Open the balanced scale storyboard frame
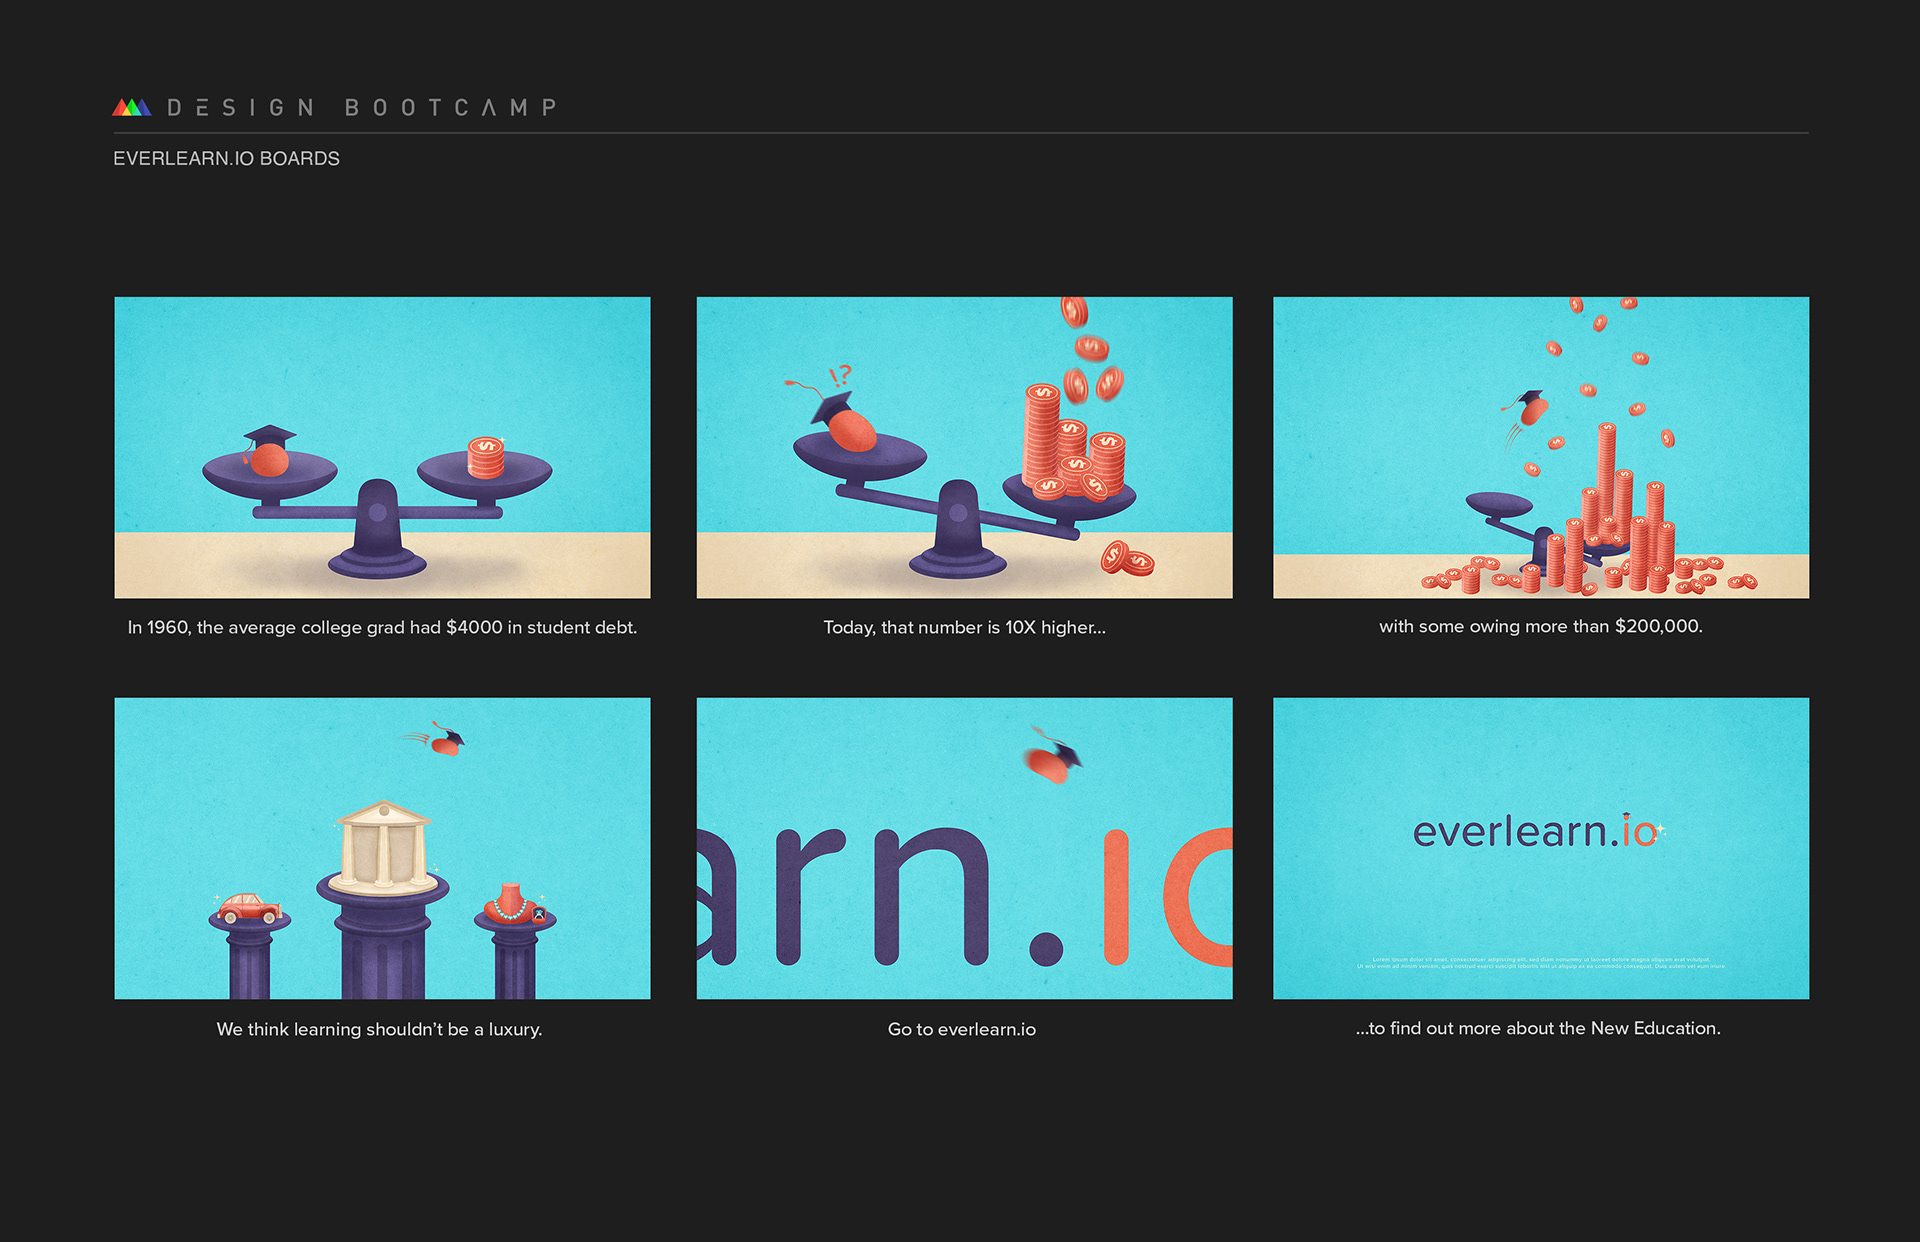Screen dimensions: 1920x1242 [x=382, y=447]
